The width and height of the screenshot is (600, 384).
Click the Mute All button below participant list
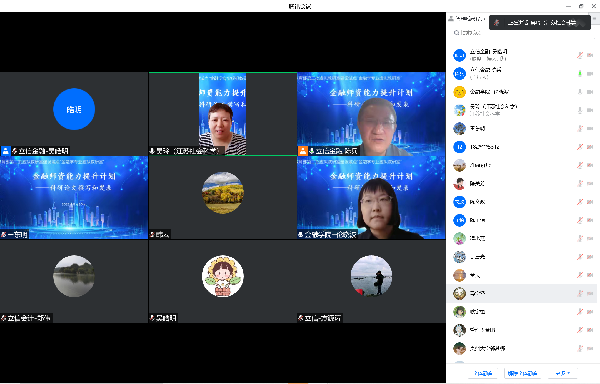[x=483, y=373]
